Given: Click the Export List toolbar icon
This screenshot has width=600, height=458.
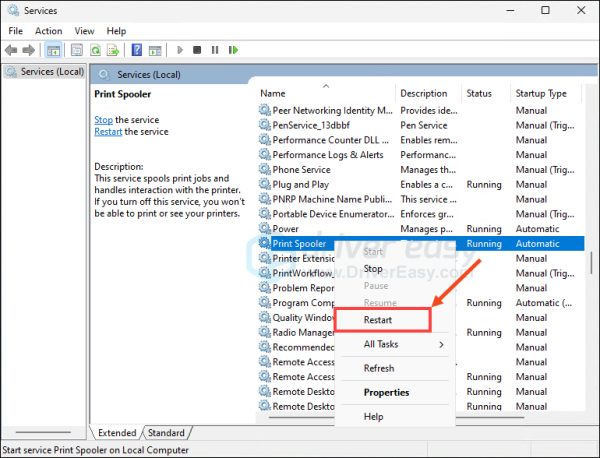Looking at the screenshot, I should 114,50.
